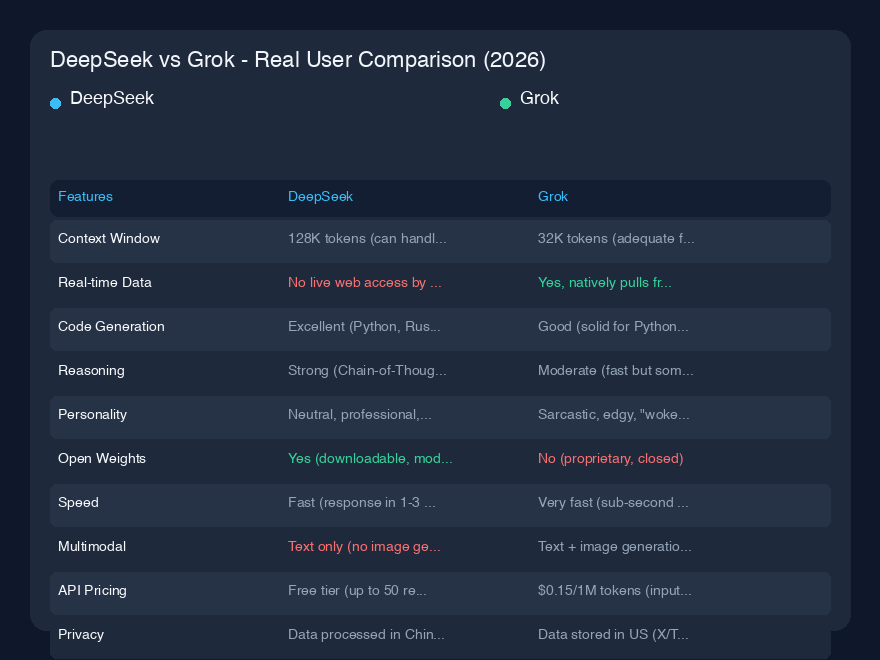Click the comparison title heading
The image size is (880, 660).
[298, 59]
